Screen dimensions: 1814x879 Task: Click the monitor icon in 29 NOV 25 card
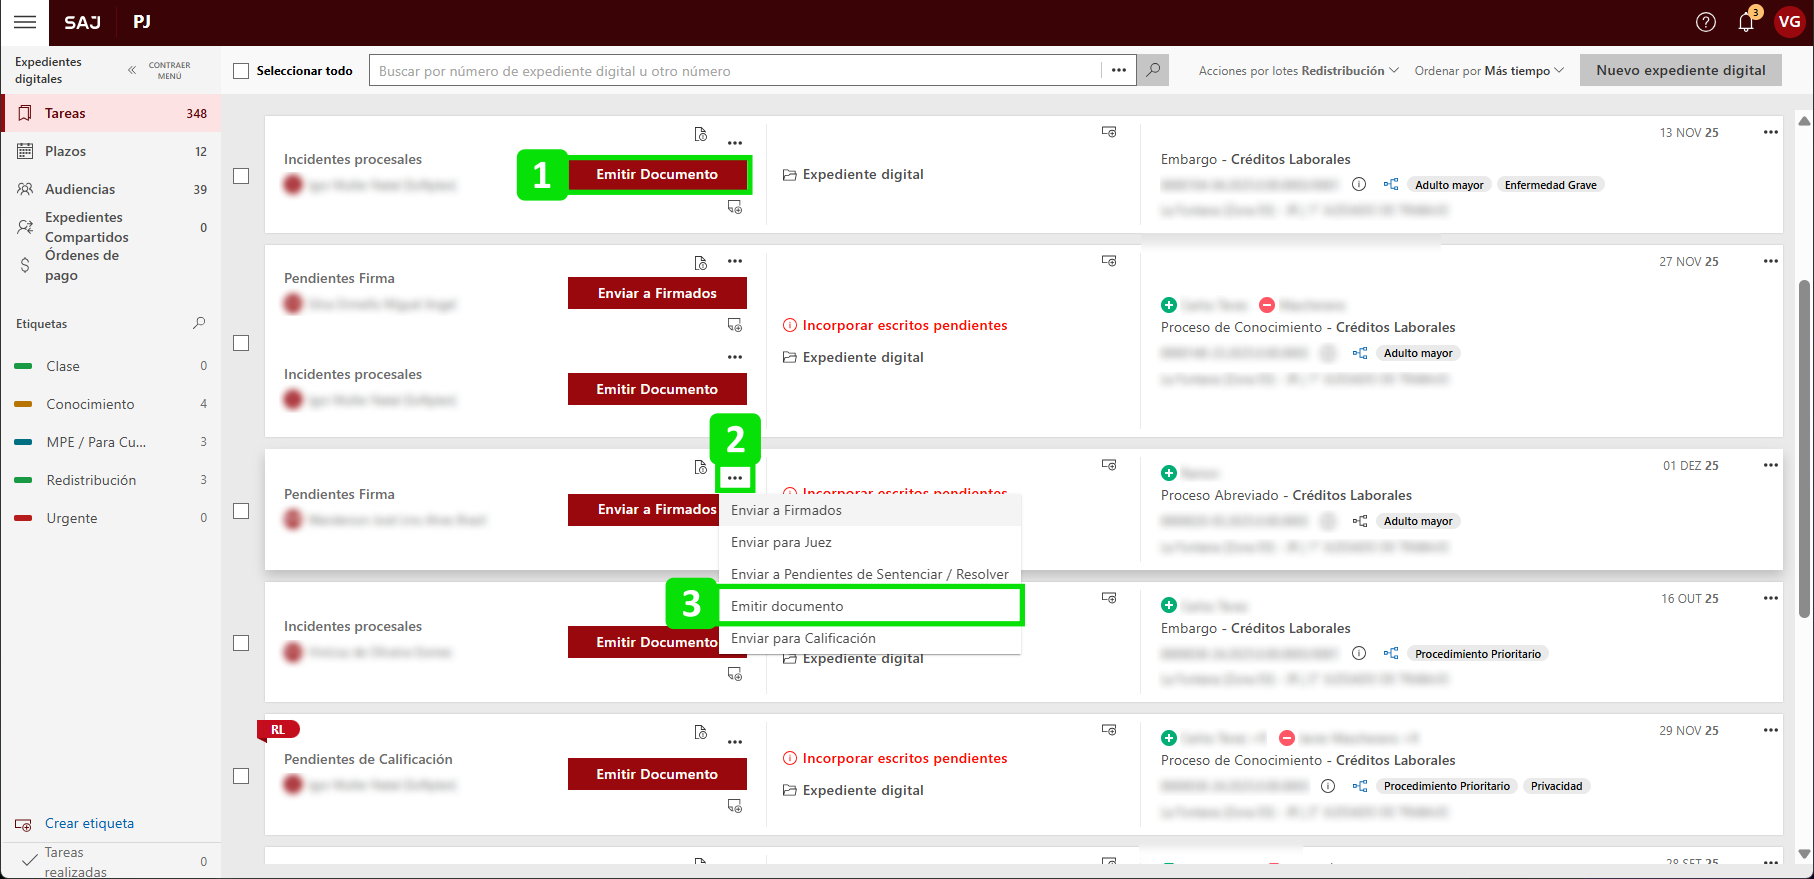[x=1109, y=730]
